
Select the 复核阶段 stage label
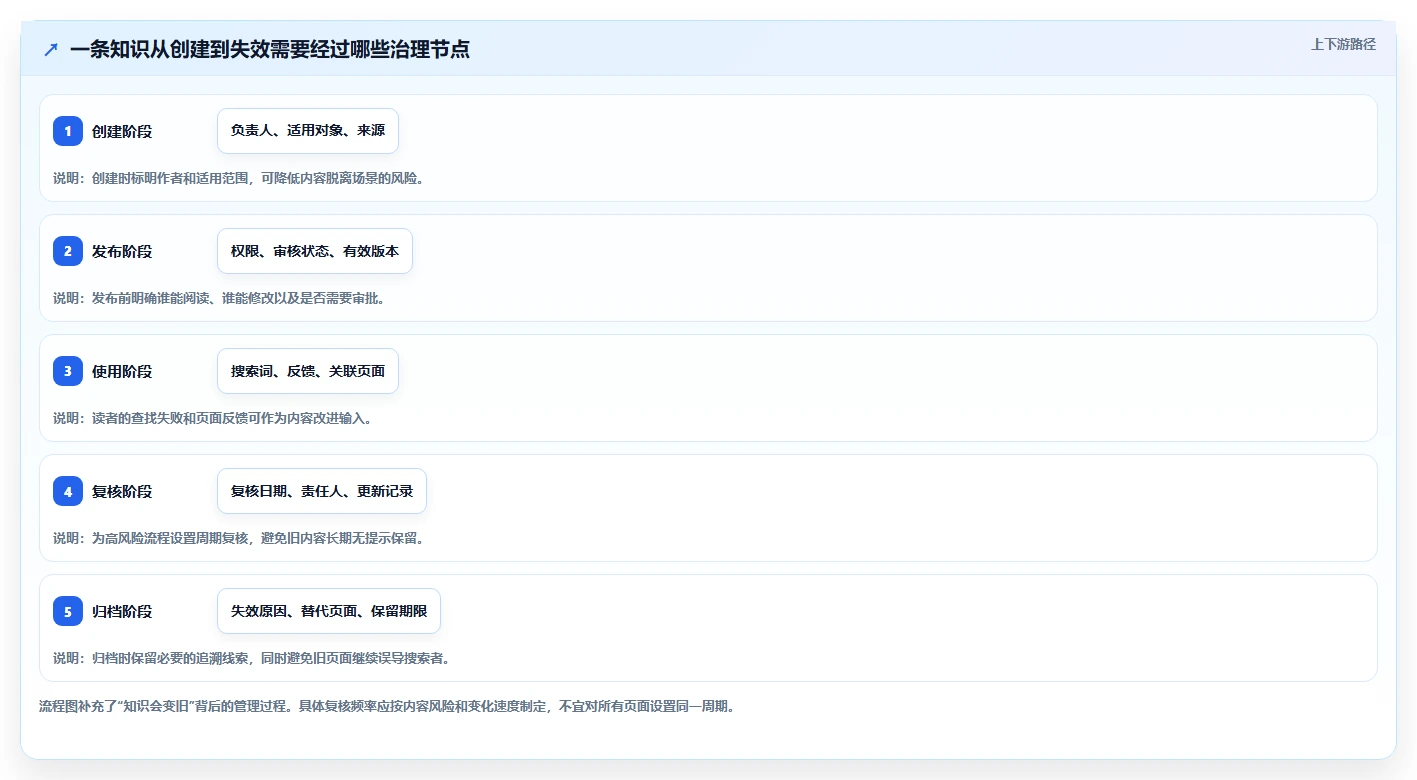[x=122, y=491]
